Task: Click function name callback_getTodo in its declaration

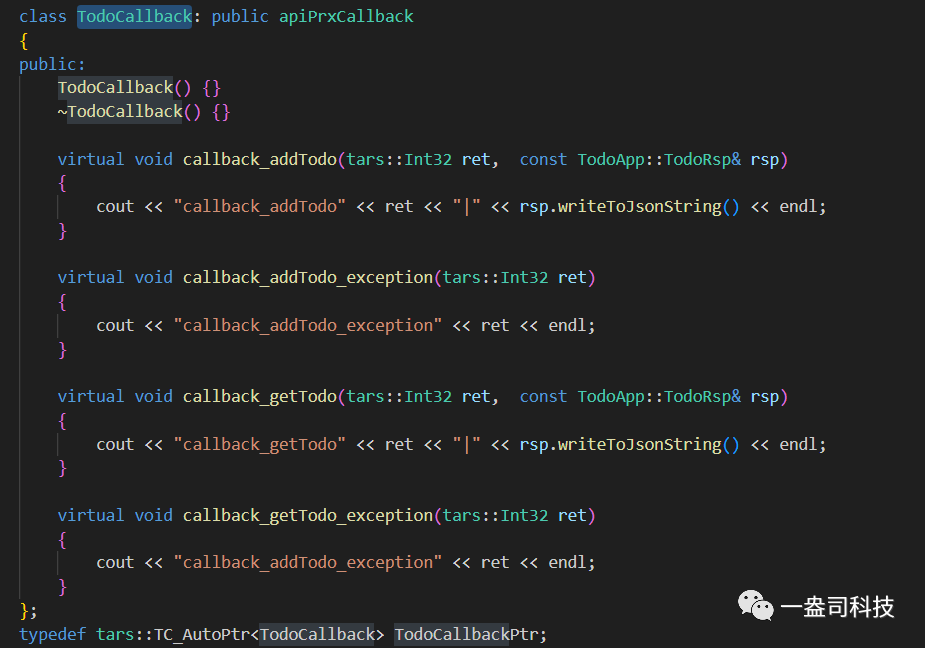Action: (x=260, y=397)
